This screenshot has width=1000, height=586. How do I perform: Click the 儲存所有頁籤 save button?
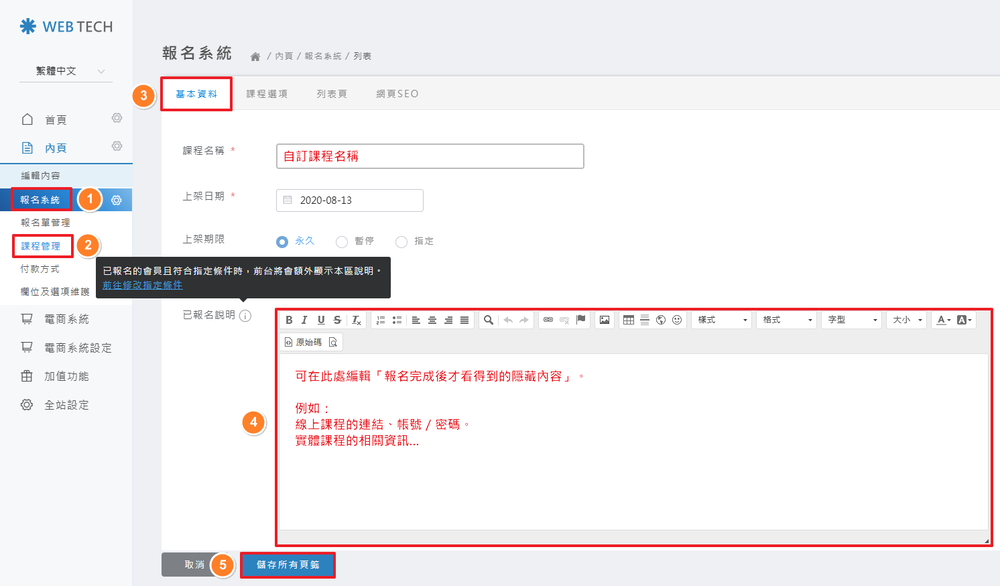point(288,565)
